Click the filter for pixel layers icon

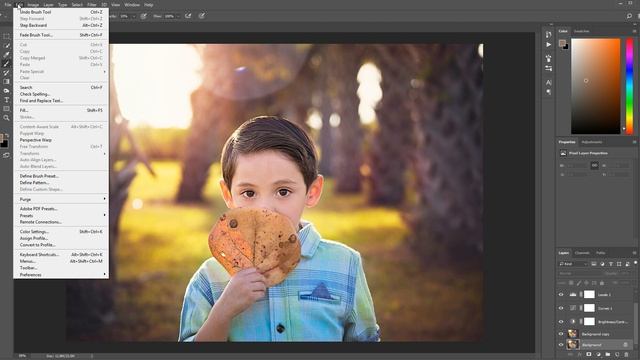point(593,264)
